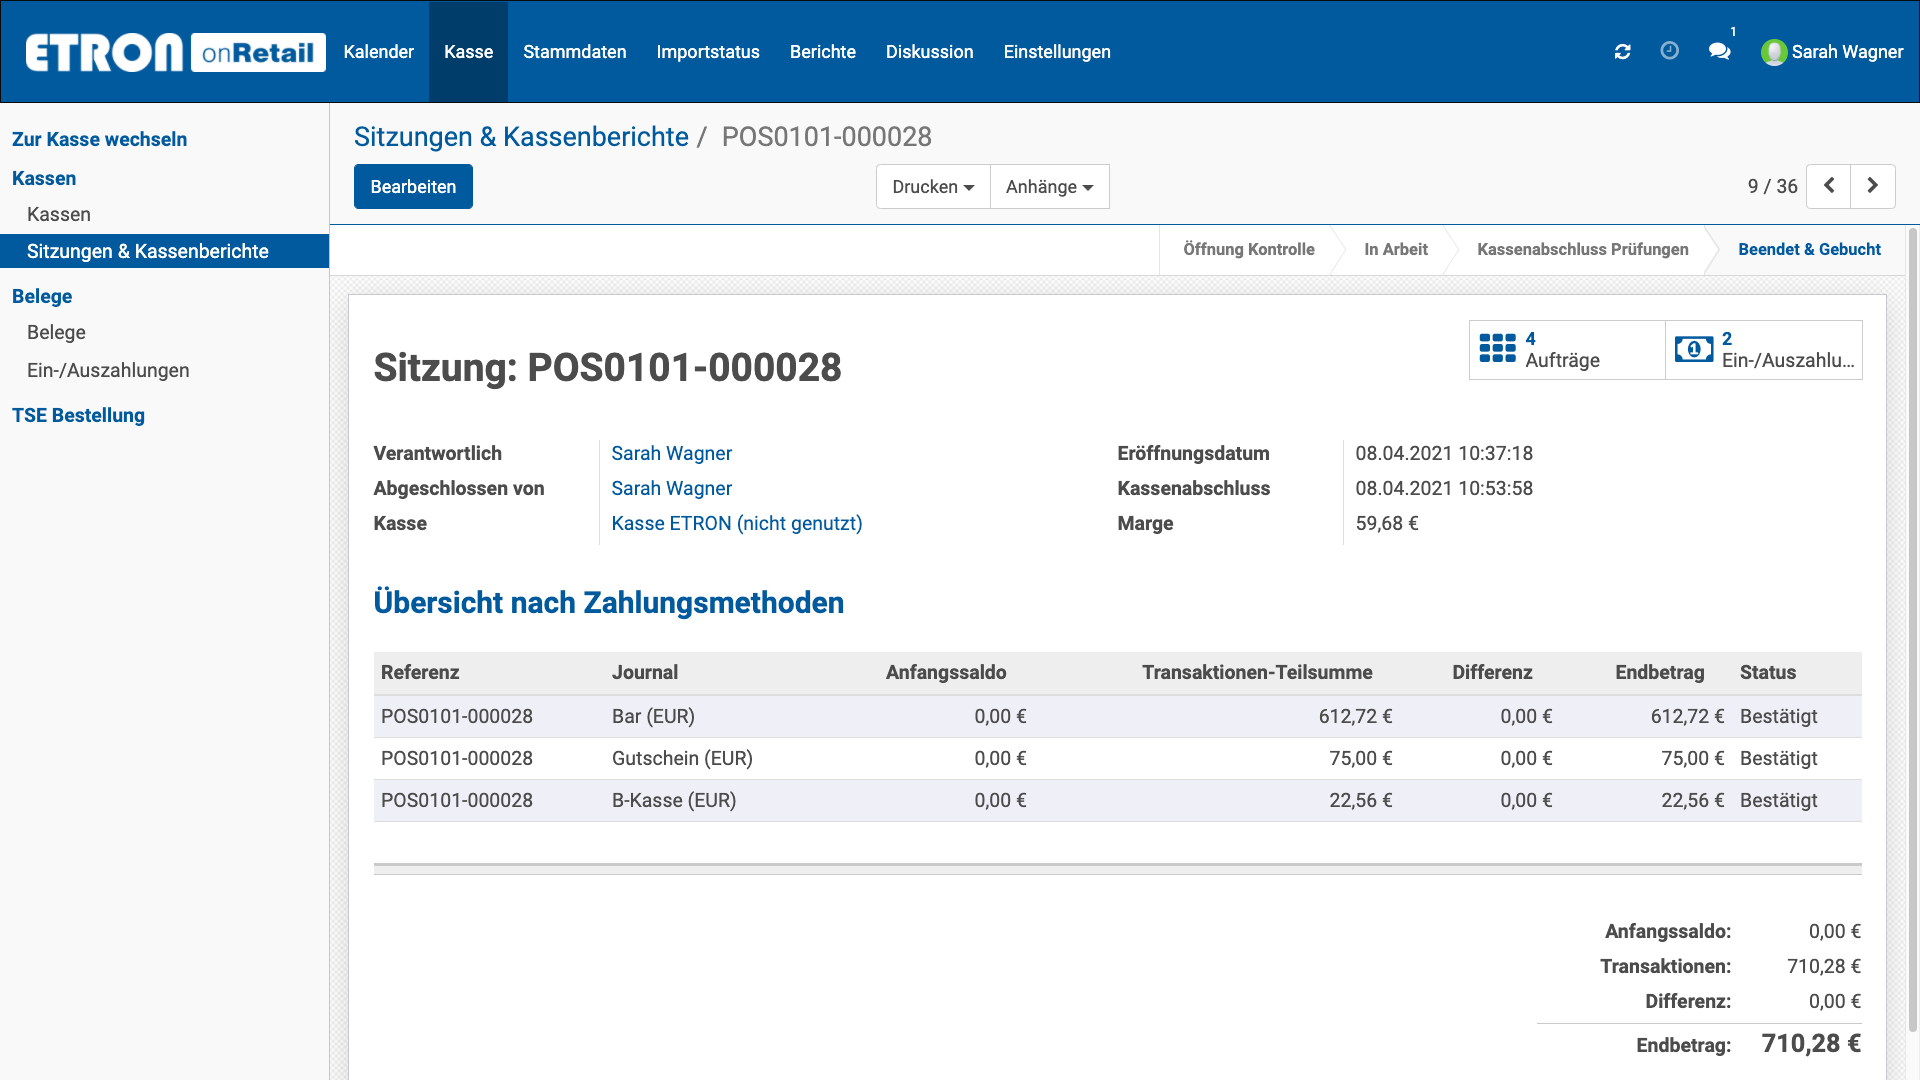Viewport: 1920px width, 1080px height.
Task: Click the Differenz column header
Action: click(x=1492, y=672)
